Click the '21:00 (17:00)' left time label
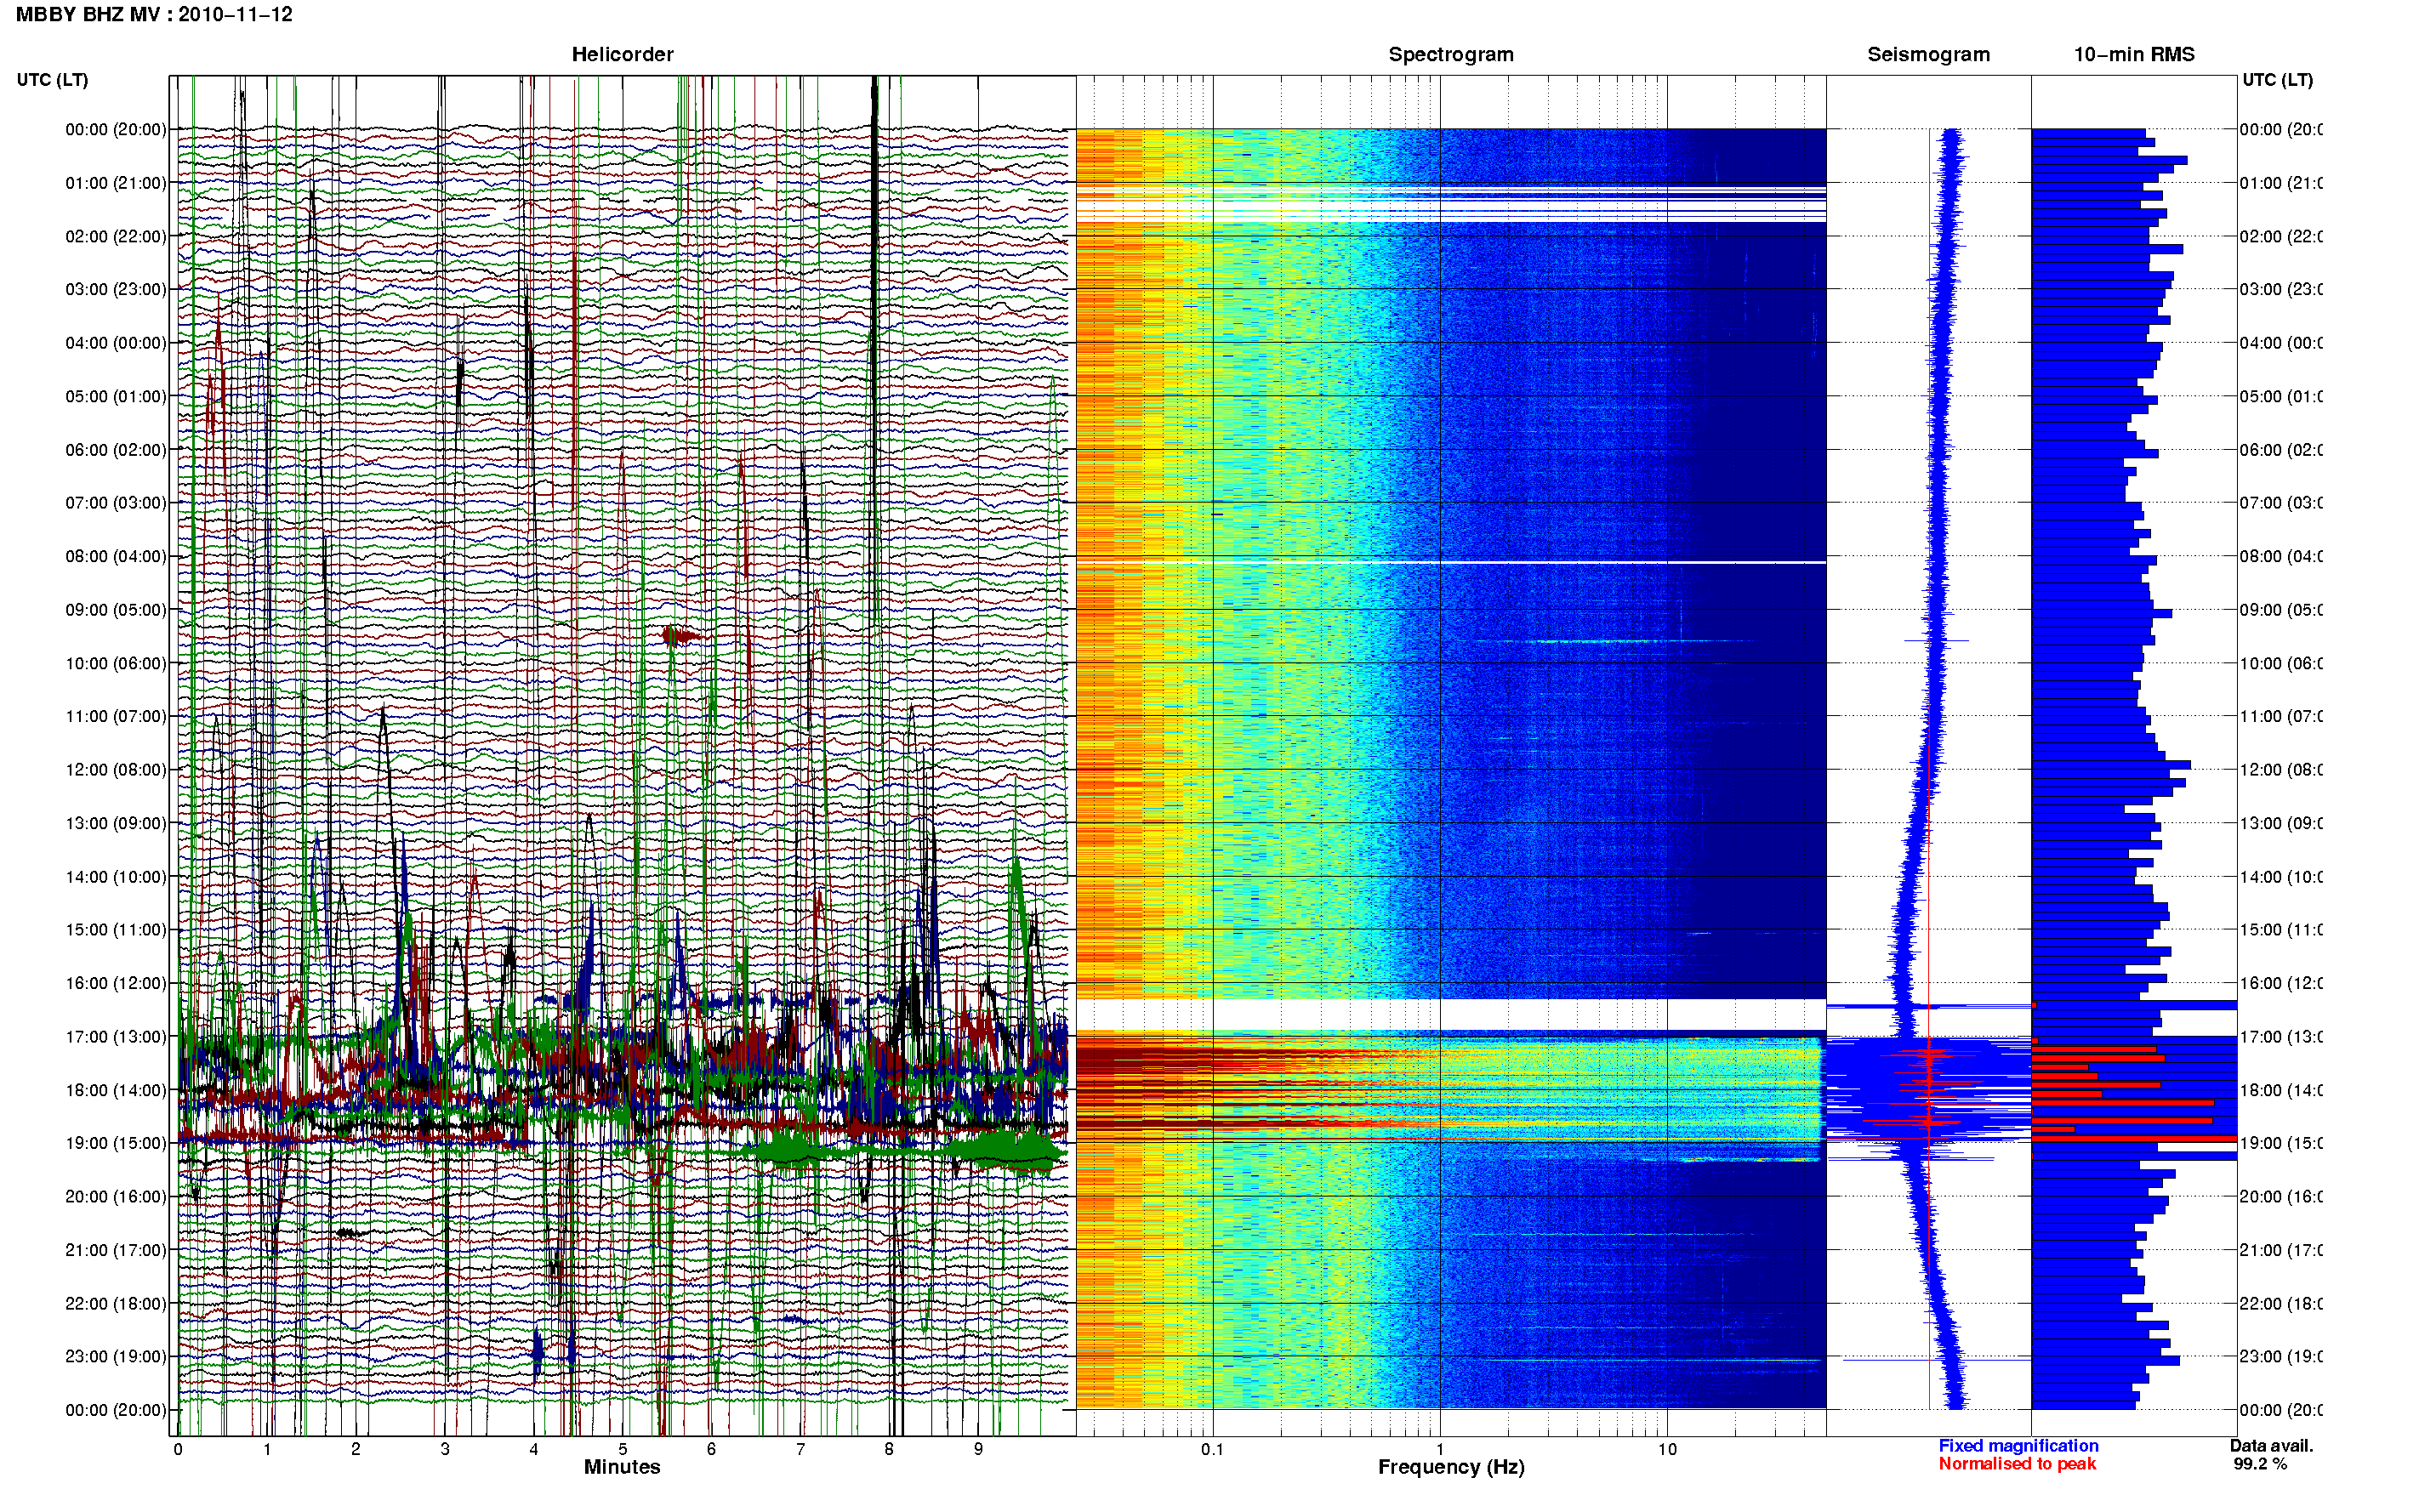Image resolution: width=2419 pixels, height=1512 pixels. [x=116, y=1250]
